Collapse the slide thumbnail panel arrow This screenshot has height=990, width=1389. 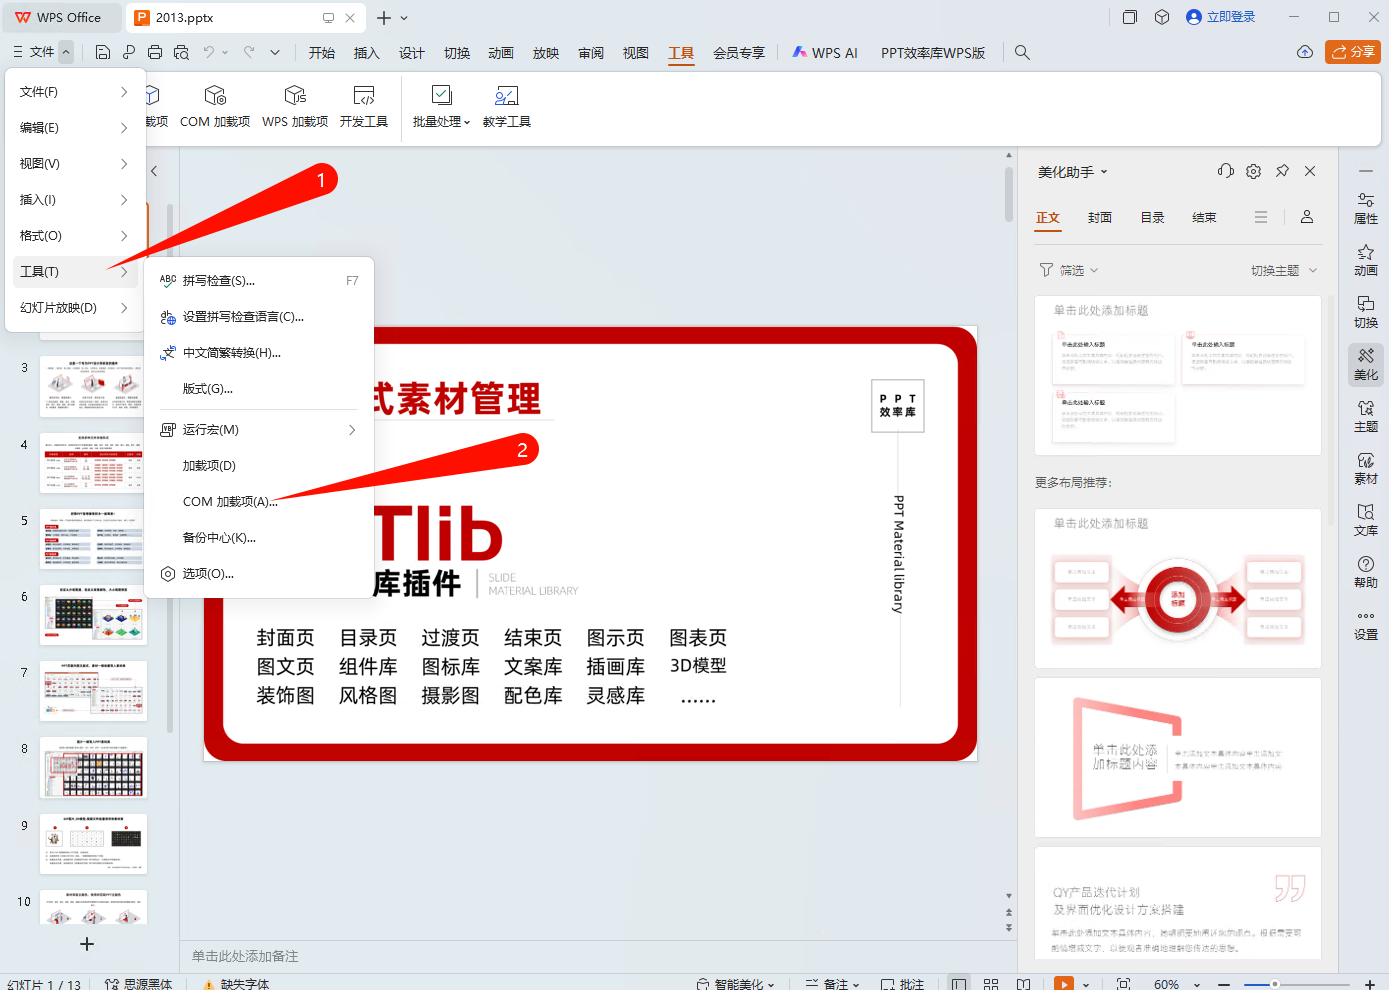pyautogui.click(x=154, y=171)
